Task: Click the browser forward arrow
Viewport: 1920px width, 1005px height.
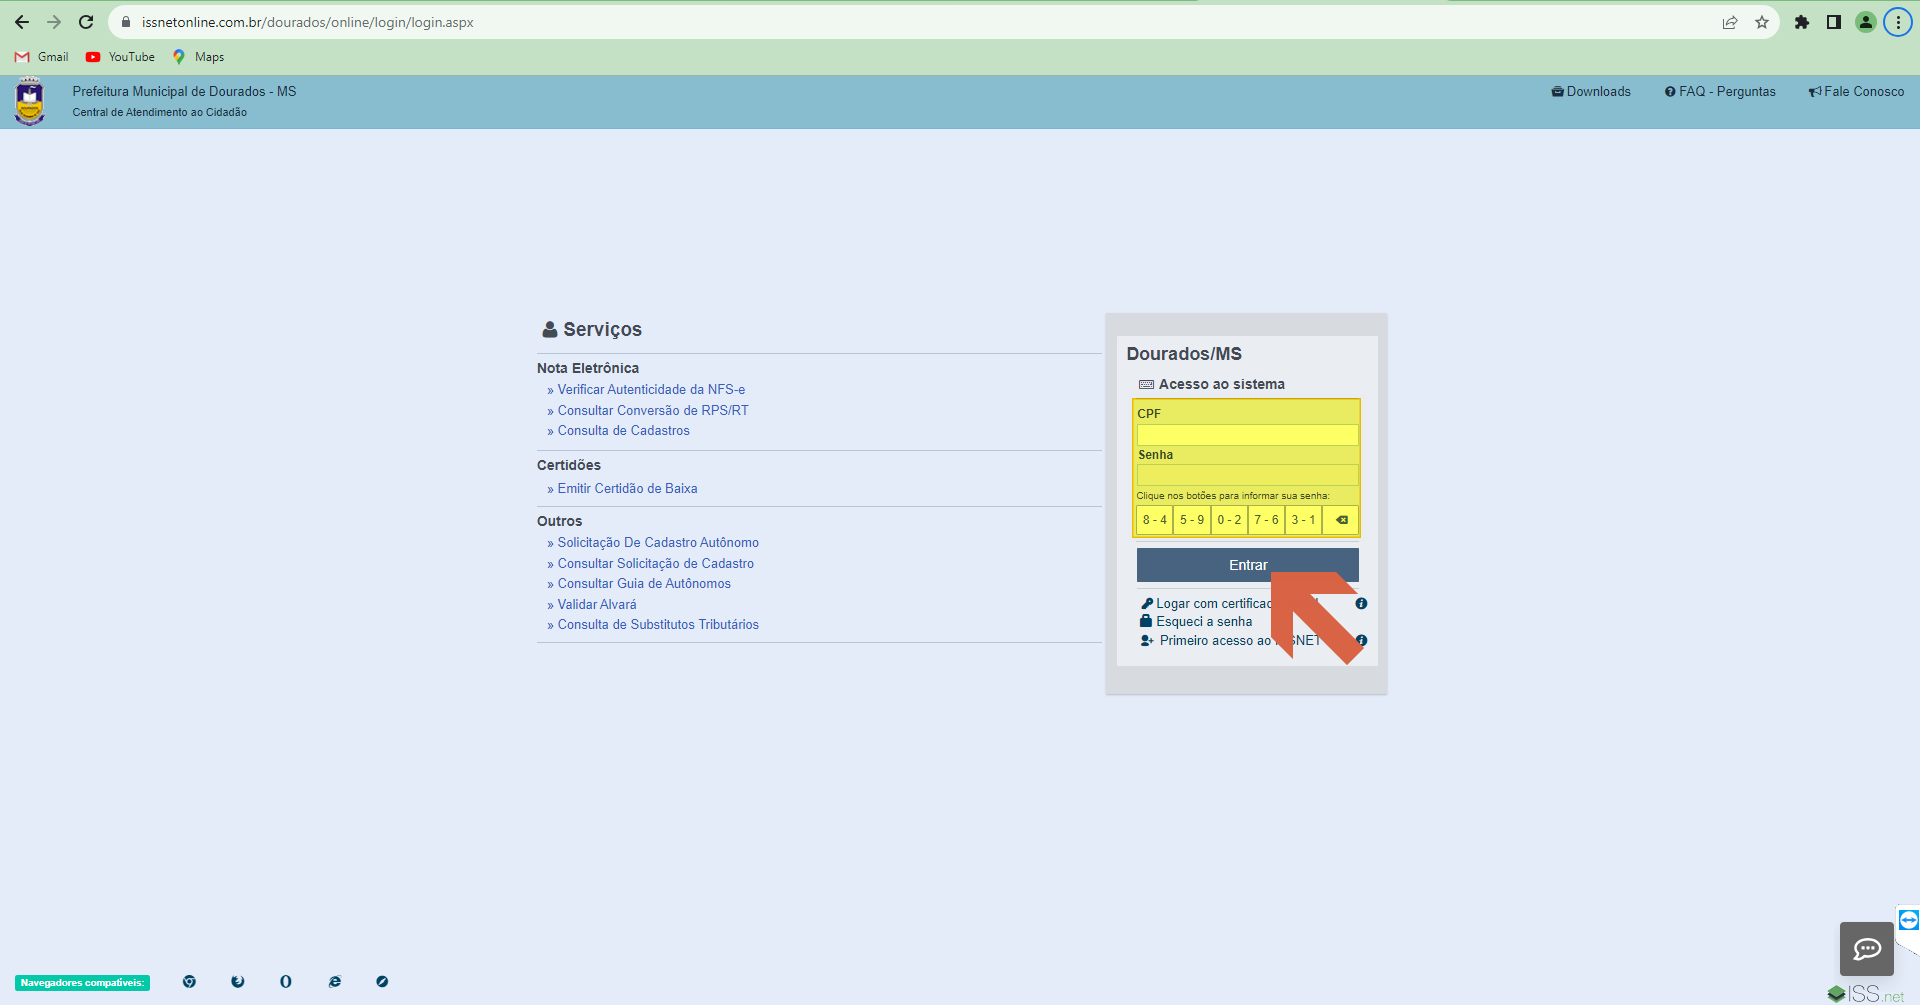Action: (x=54, y=22)
